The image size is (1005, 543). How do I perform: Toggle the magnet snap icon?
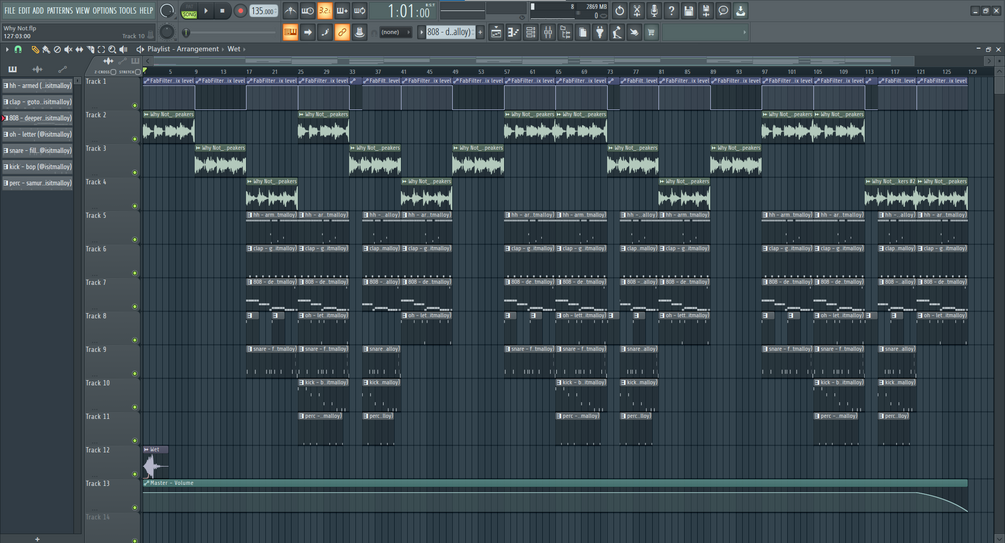18,49
